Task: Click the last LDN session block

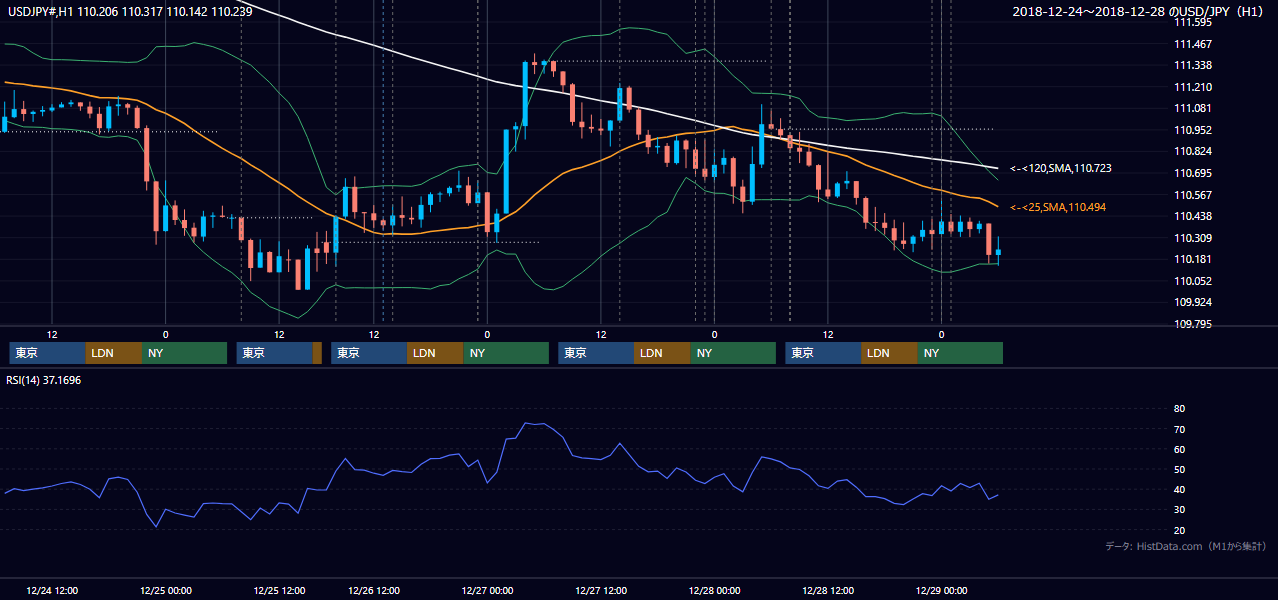Action: click(889, 353)
